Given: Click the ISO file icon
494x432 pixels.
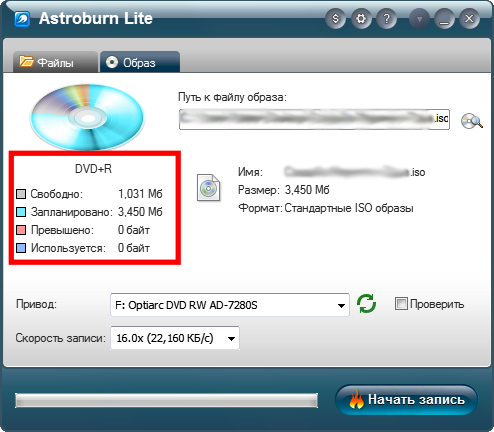Looking at the screenshot, I should tap(209, 188).
